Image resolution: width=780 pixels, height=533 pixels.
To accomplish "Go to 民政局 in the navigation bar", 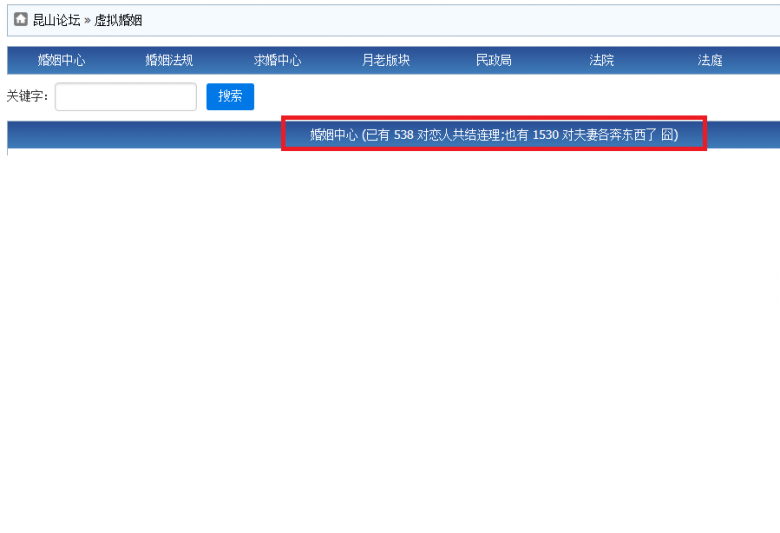I will coord(493,60).
